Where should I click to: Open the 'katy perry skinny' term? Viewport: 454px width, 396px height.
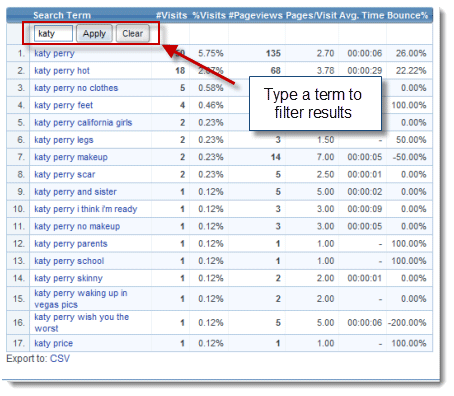pyautogui.click(x=68, y=278)
